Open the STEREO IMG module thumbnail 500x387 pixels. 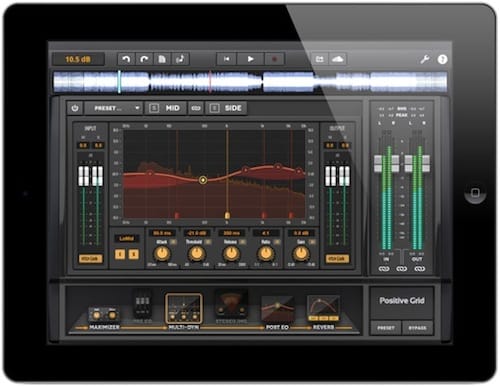point(231,306)
